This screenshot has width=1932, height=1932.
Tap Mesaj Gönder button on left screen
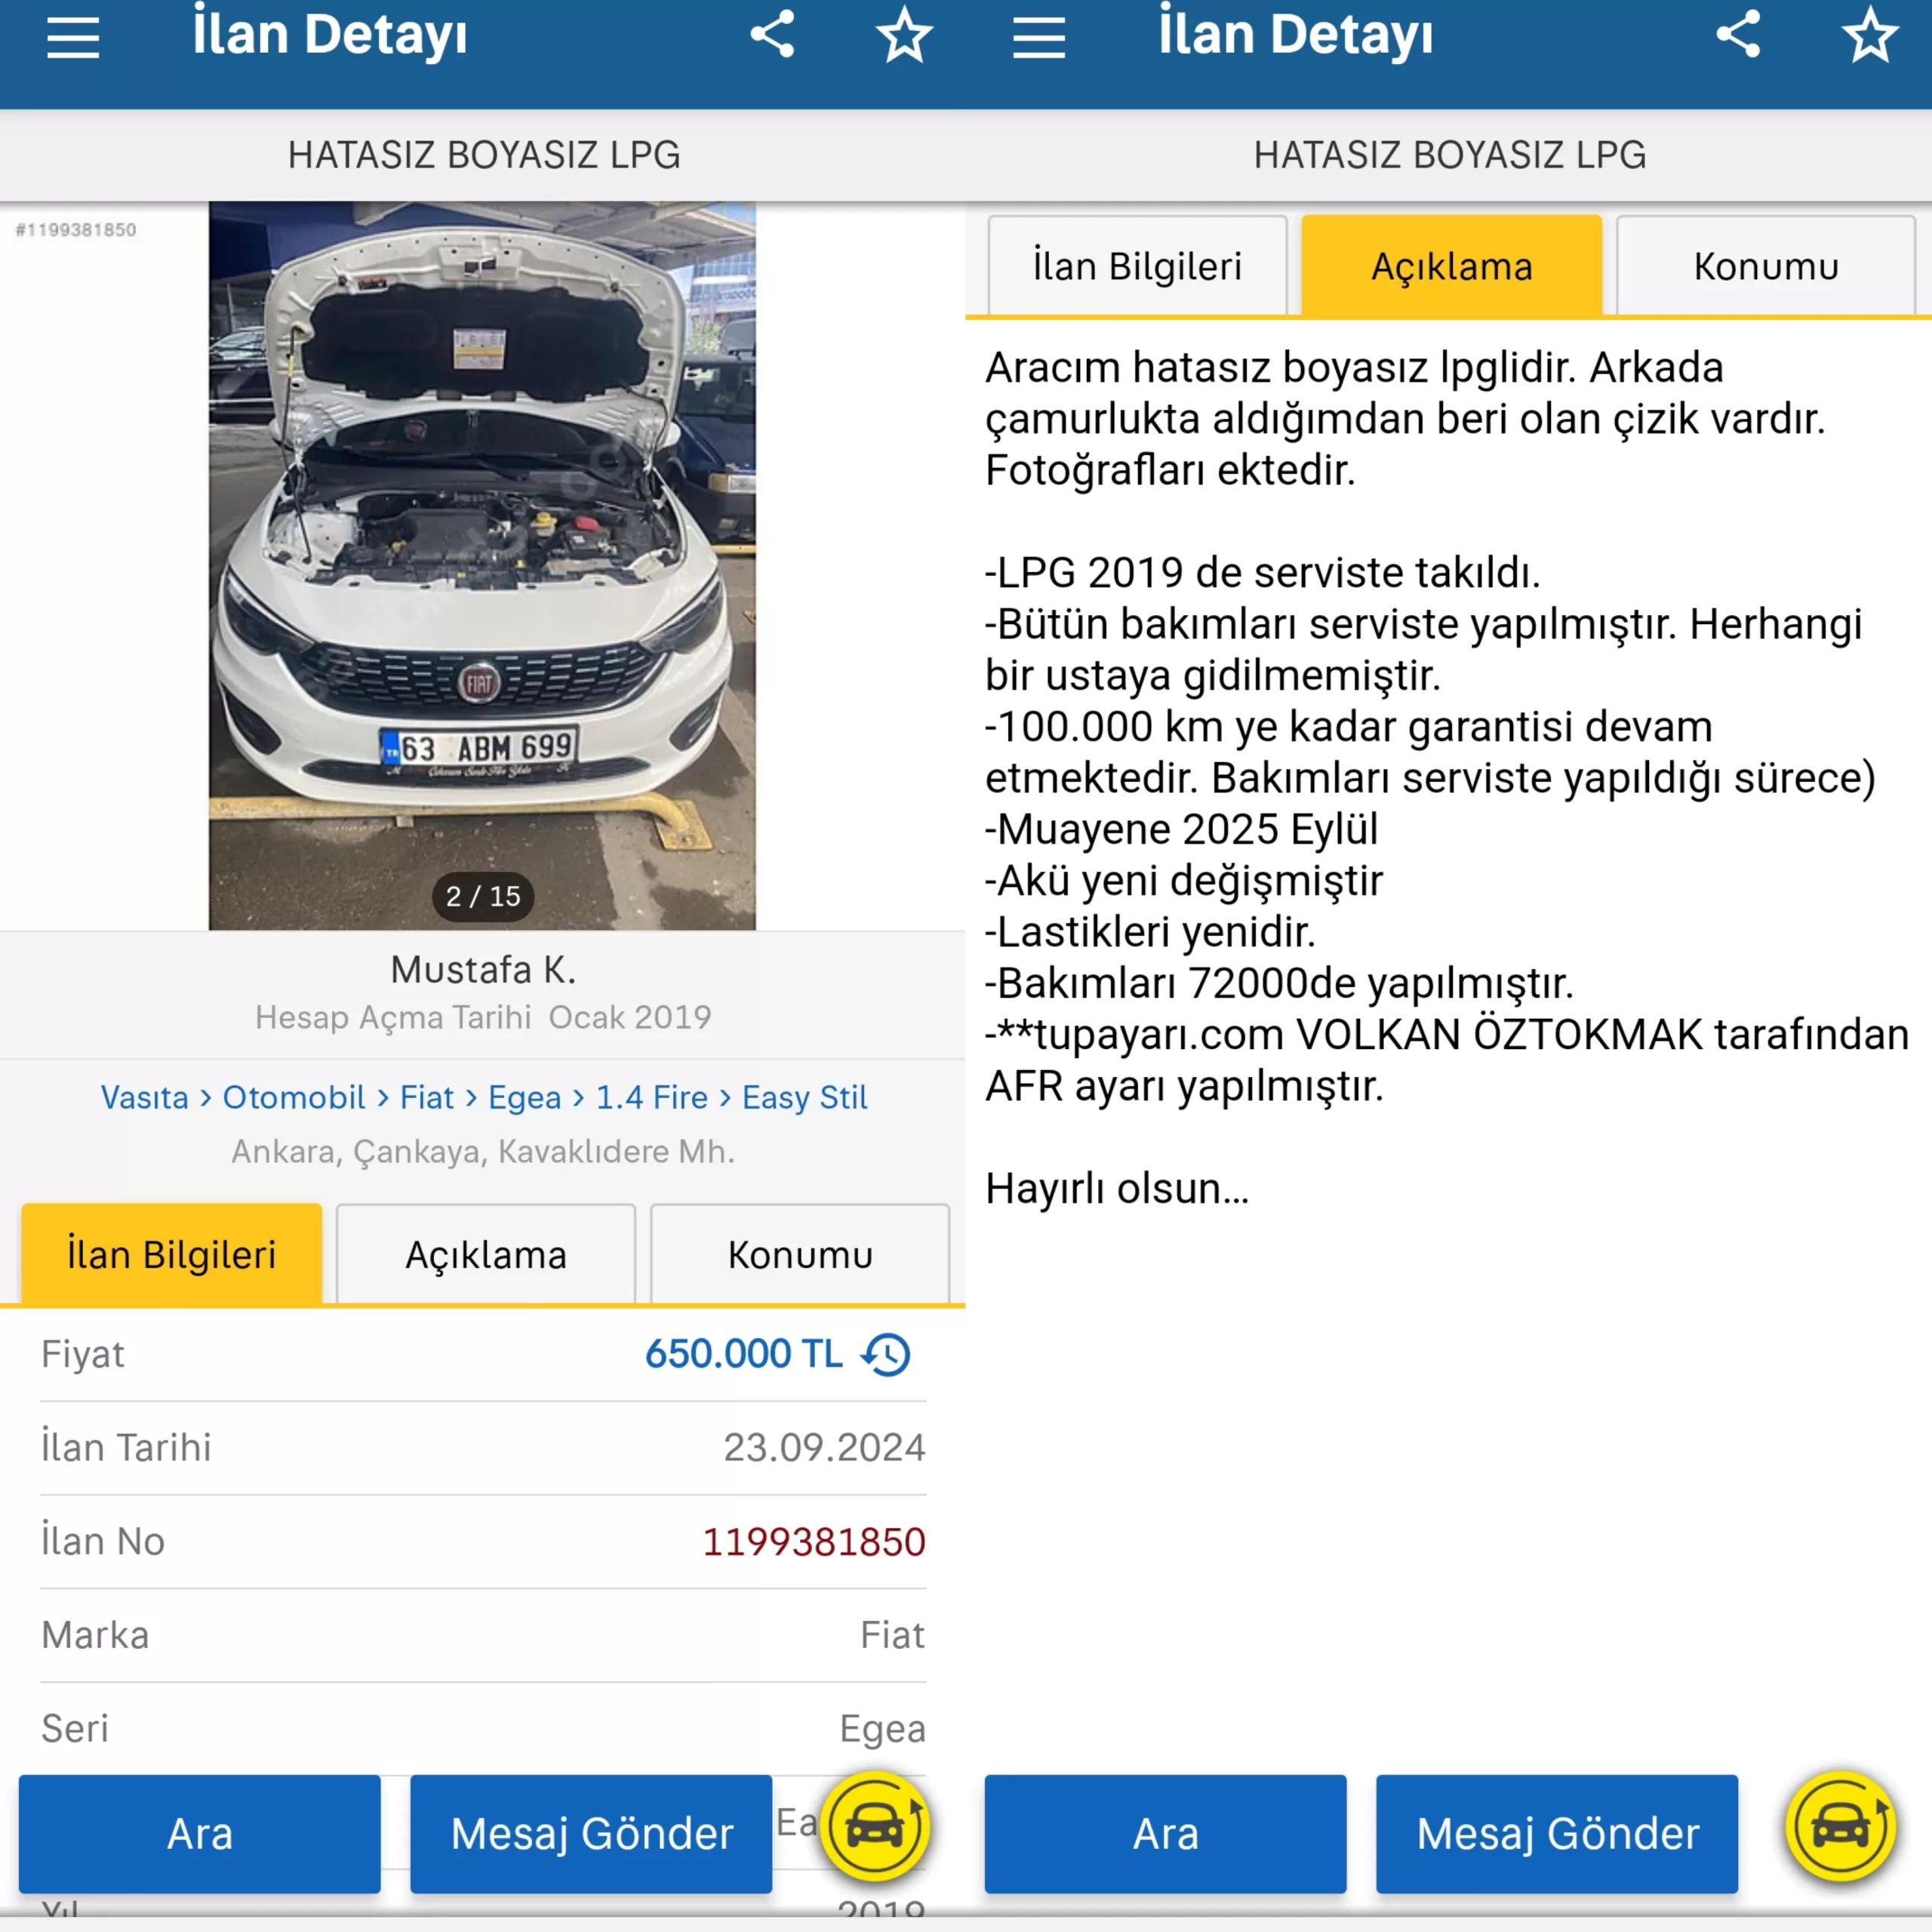coord(591,1834)
